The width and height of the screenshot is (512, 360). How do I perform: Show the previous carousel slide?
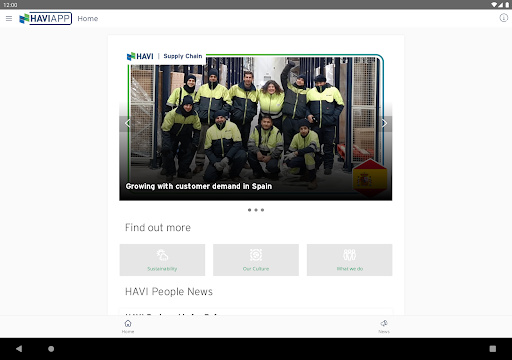pyautogui.click(x=127, y=123)
